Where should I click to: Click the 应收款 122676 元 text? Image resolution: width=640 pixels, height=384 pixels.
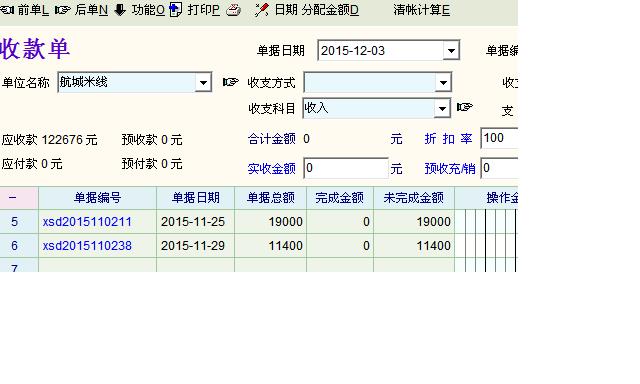(x=49, y=140)
